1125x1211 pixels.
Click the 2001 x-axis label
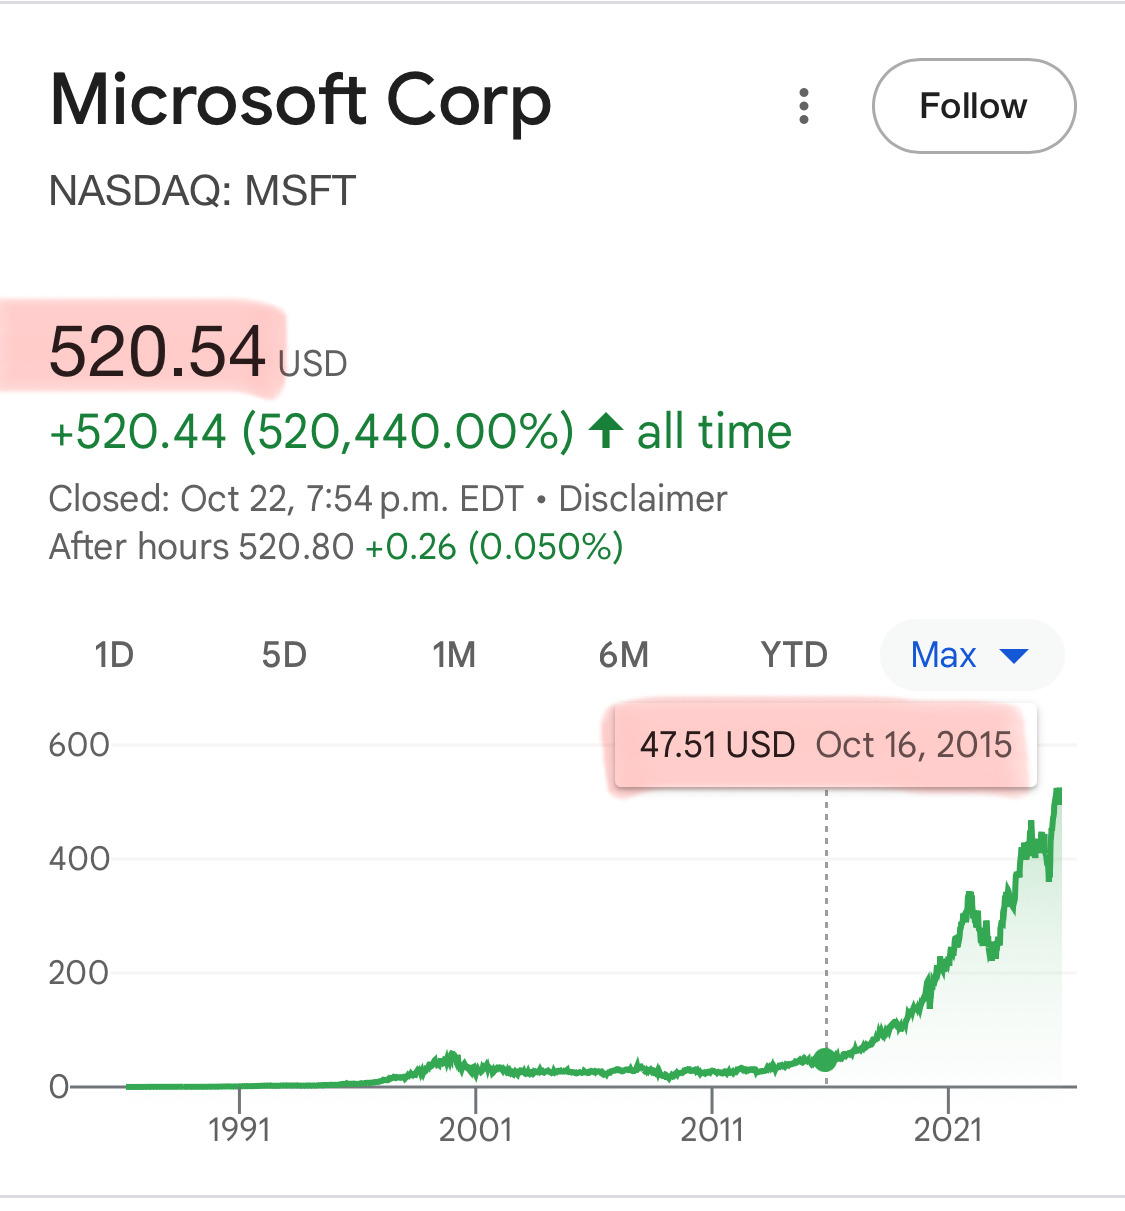pos(475,1130)
